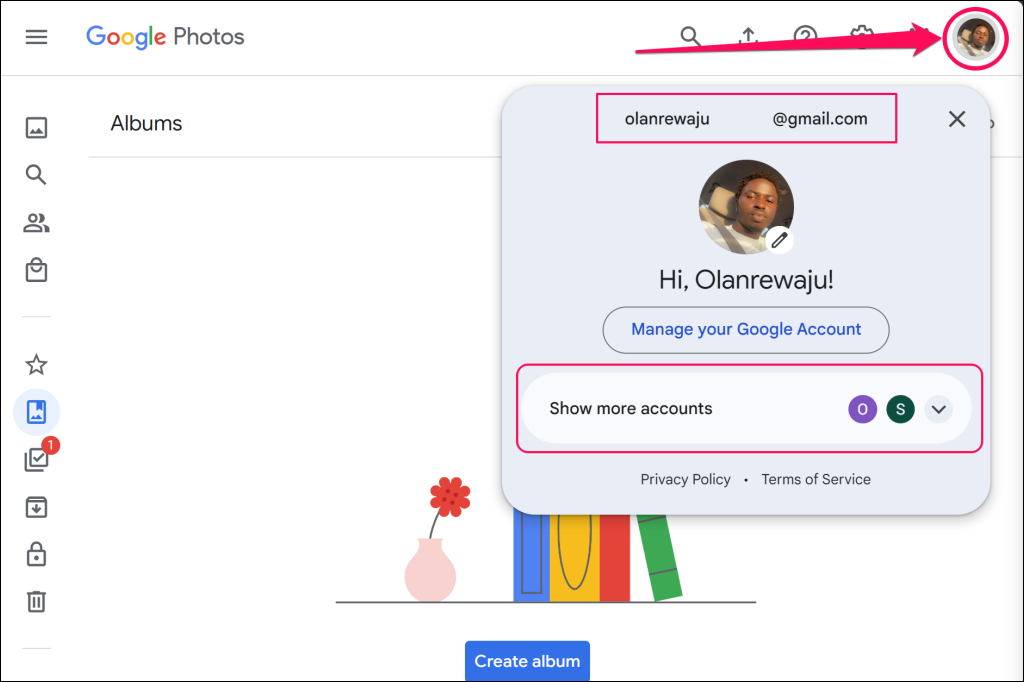The height and width of the screenshot is (682, 1024).
Task: Close the account popup panel
Action: point(957,119)
